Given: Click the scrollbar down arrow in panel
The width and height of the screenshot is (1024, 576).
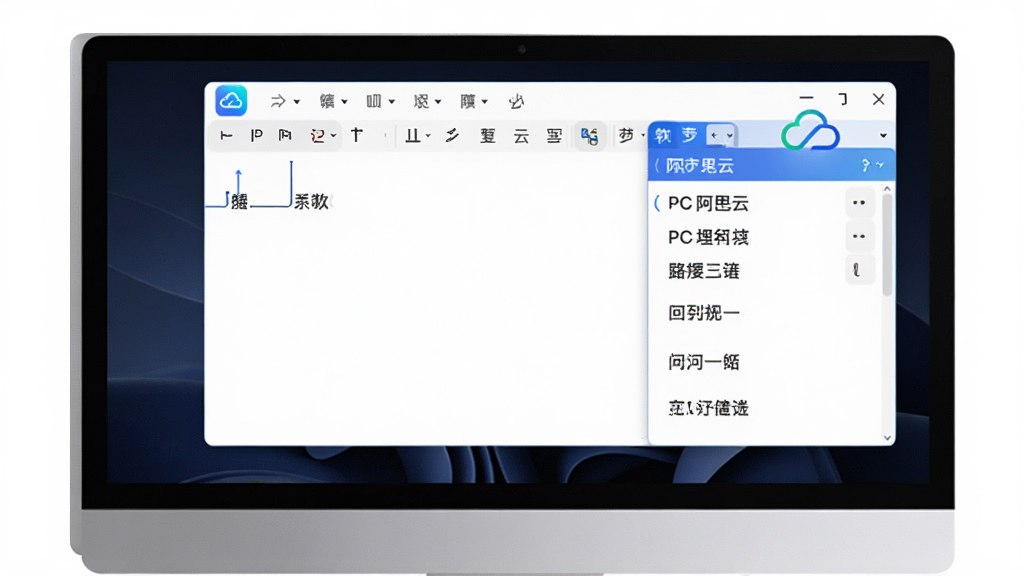Looking at the screenshot, I should [887, 438].
